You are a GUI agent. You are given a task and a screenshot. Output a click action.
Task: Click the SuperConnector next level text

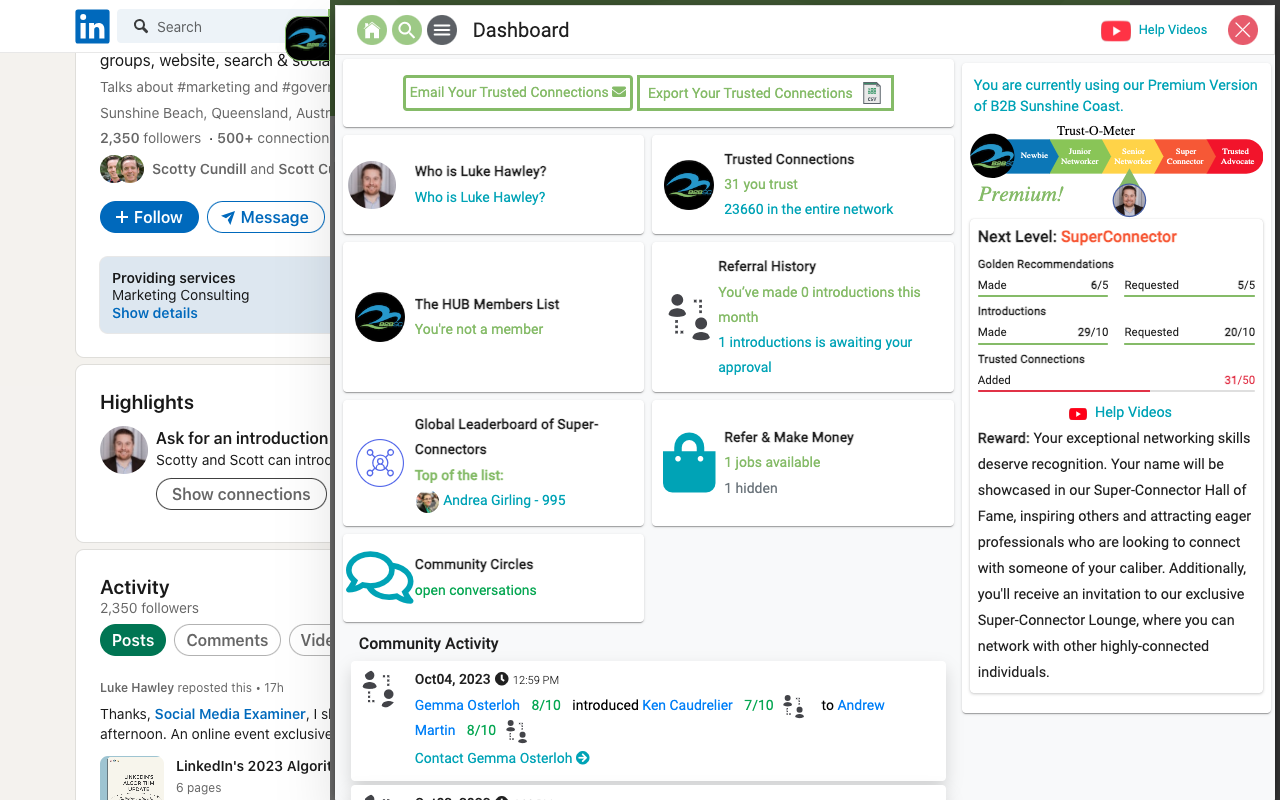(1119, 237)
